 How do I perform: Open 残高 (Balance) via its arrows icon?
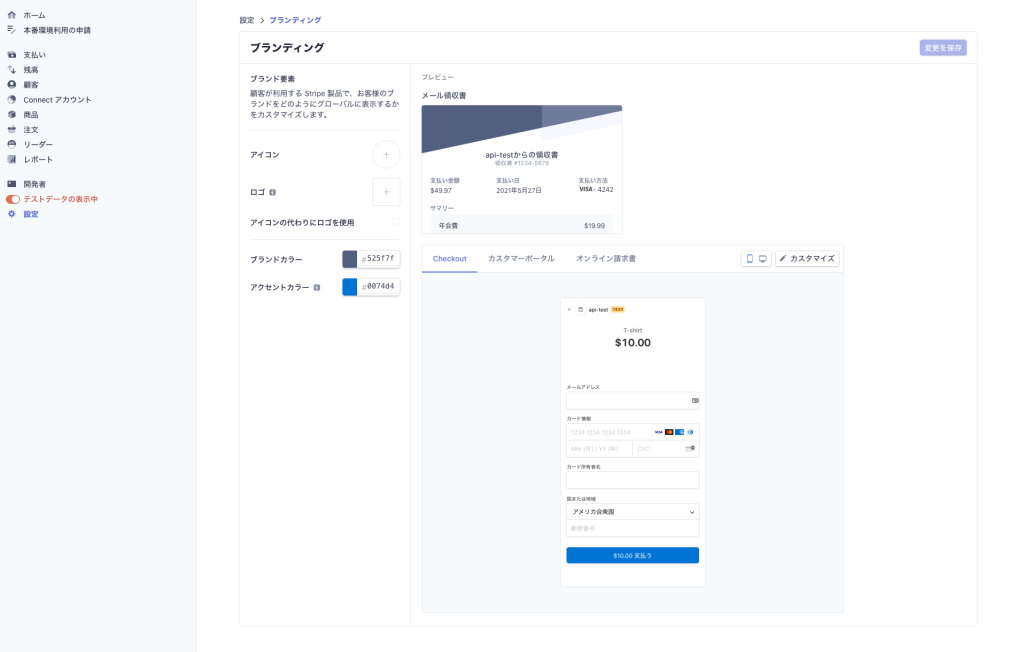12,70
